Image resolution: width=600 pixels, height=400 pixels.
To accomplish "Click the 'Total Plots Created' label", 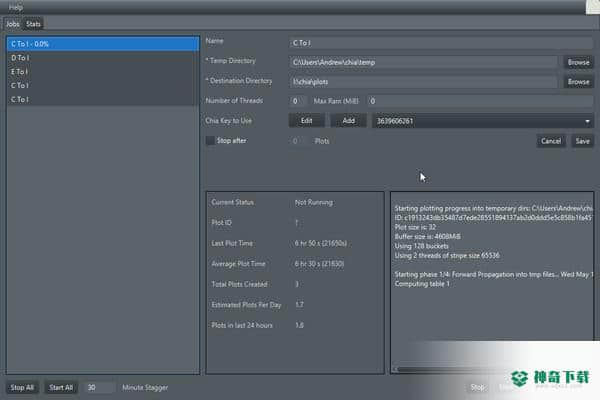I will (x=239, y=284).
